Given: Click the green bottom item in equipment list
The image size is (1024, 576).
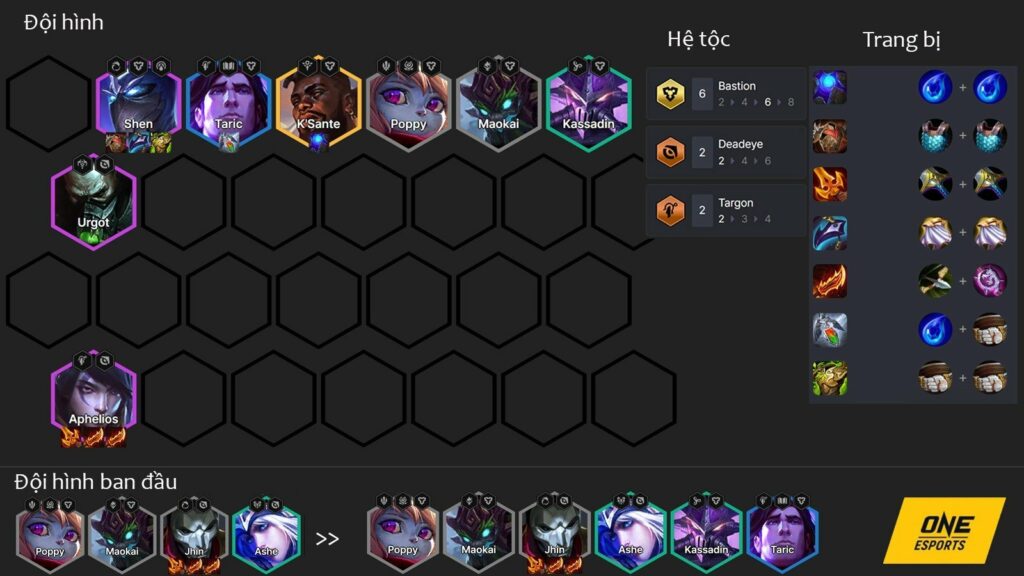Looking at the screenshot, I should click(x=830, y=378).
